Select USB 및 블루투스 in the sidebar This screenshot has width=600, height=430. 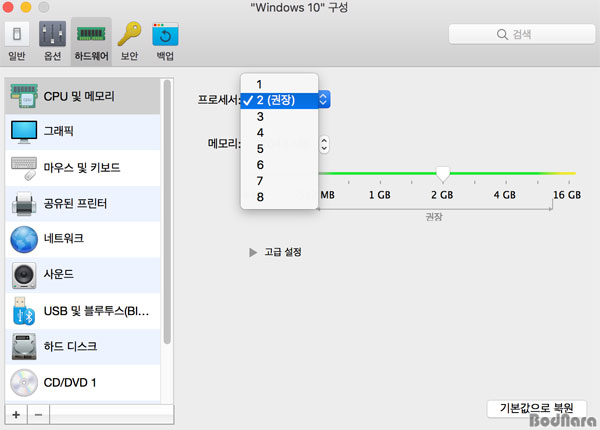(83, 311)
